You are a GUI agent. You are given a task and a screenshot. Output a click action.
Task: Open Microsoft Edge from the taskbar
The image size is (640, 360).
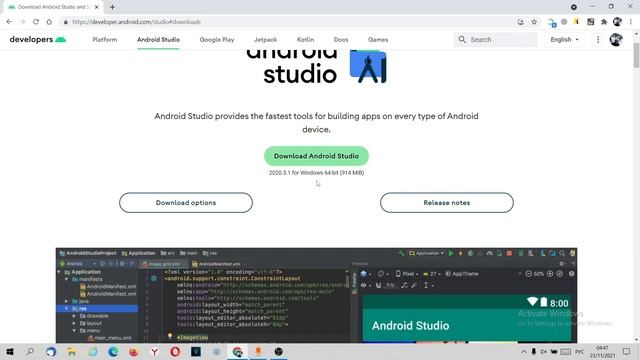pos(113,351)
